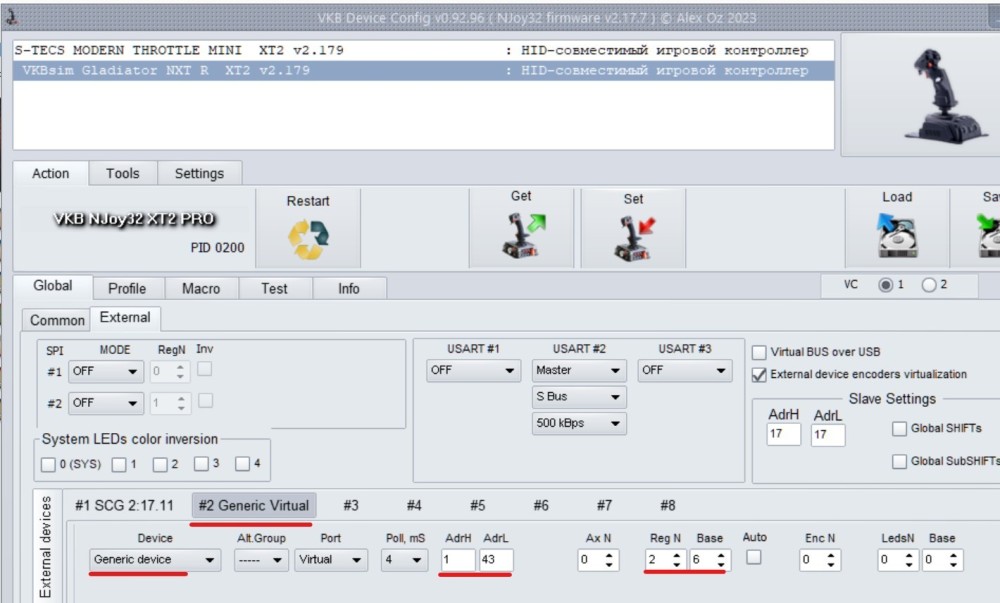This screenshot has height=603, width=1000.
Task: Click the AdrL field containing 43
Action: pyautogui.click(x=496, y=560)
